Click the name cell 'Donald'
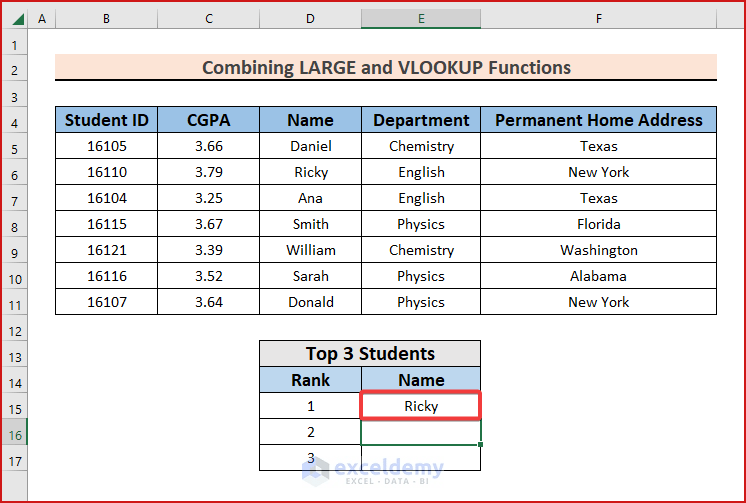The image size is (746, 503). tap(310, 302)
